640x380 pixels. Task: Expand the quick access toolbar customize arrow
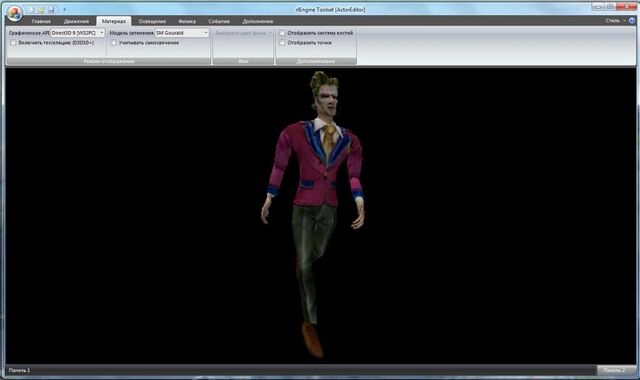(64, 9)
